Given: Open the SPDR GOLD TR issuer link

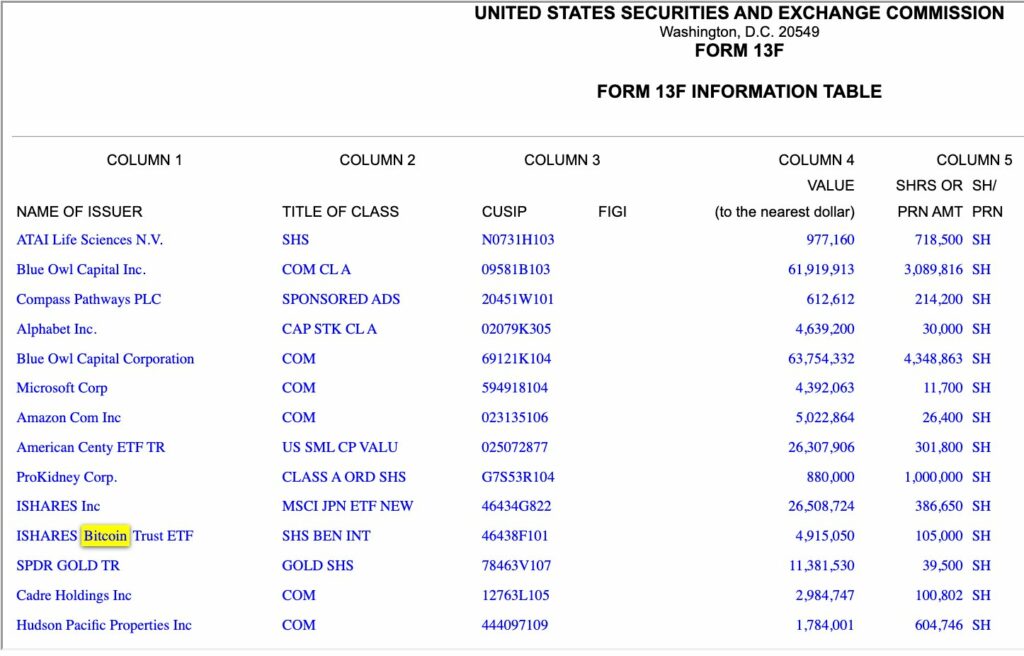Looking at the screenshot, I should coord(68,566).
